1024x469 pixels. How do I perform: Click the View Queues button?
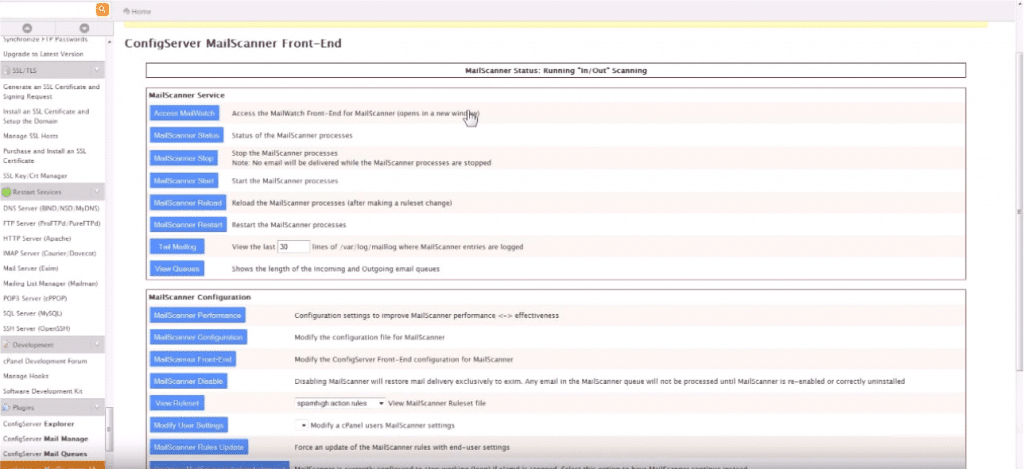pos(177,268)
